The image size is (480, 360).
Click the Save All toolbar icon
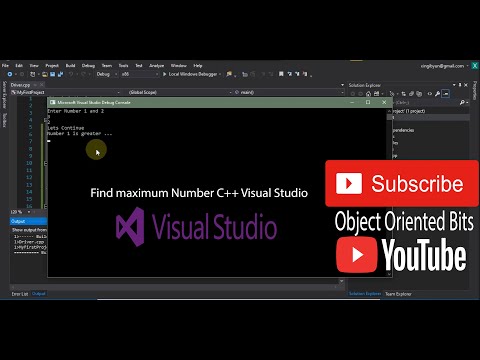60,74
